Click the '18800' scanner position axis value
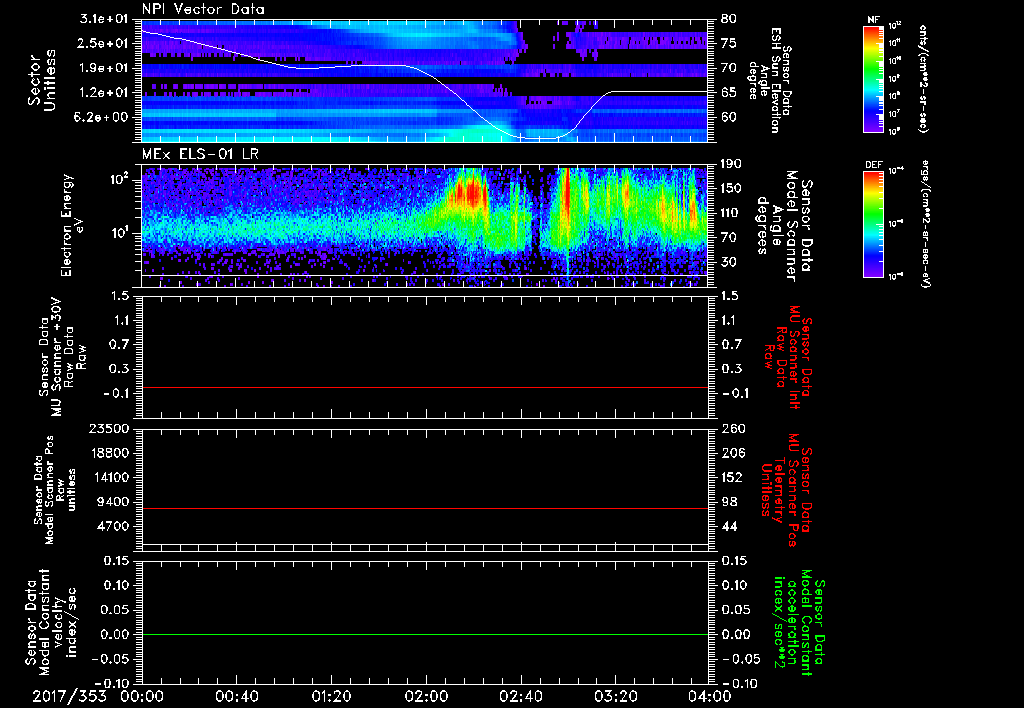The height and width of the screenshot is (708, 1024). coord(109,453)
